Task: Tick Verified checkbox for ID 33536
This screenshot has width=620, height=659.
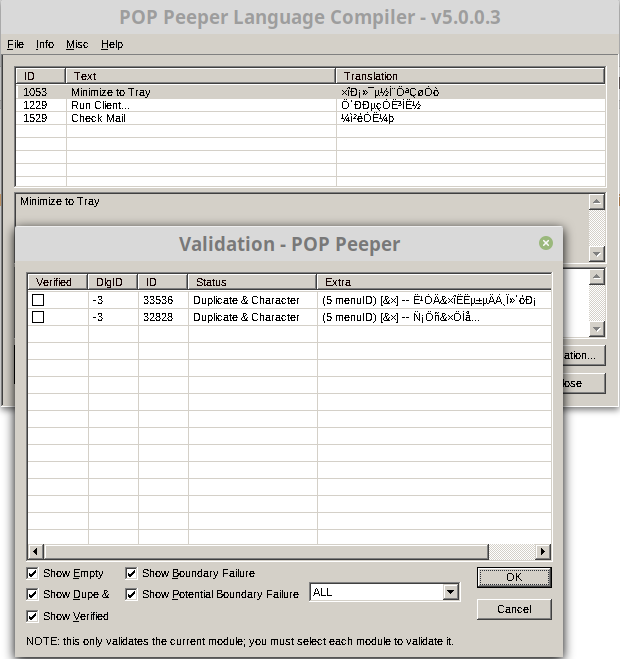Action: pyautogui.click(x=38, y=300)
